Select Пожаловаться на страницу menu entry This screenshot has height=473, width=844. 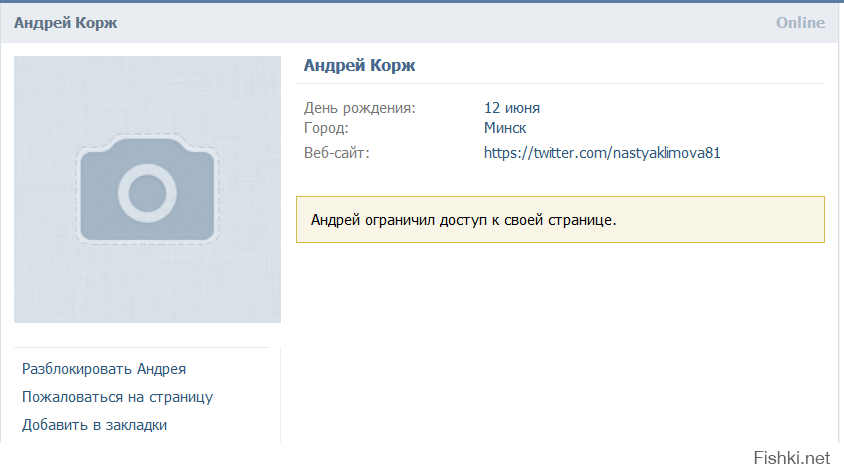[x=117, y=397]
